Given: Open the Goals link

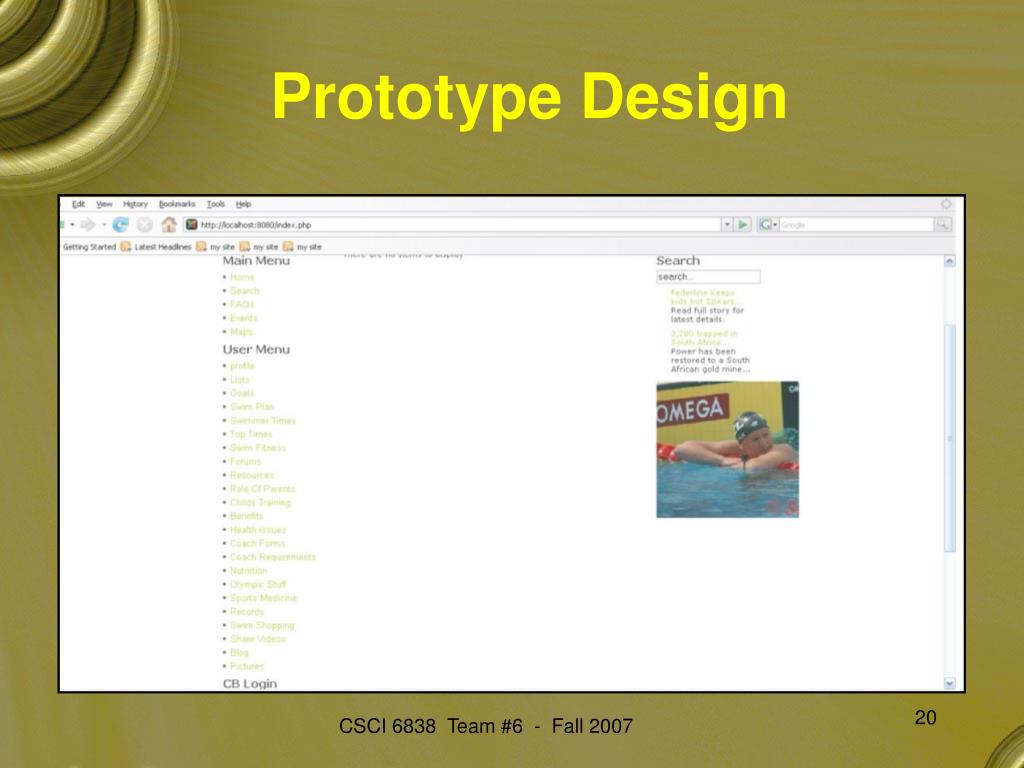Looking at the screenshot, I should click(x=242, y=393).
